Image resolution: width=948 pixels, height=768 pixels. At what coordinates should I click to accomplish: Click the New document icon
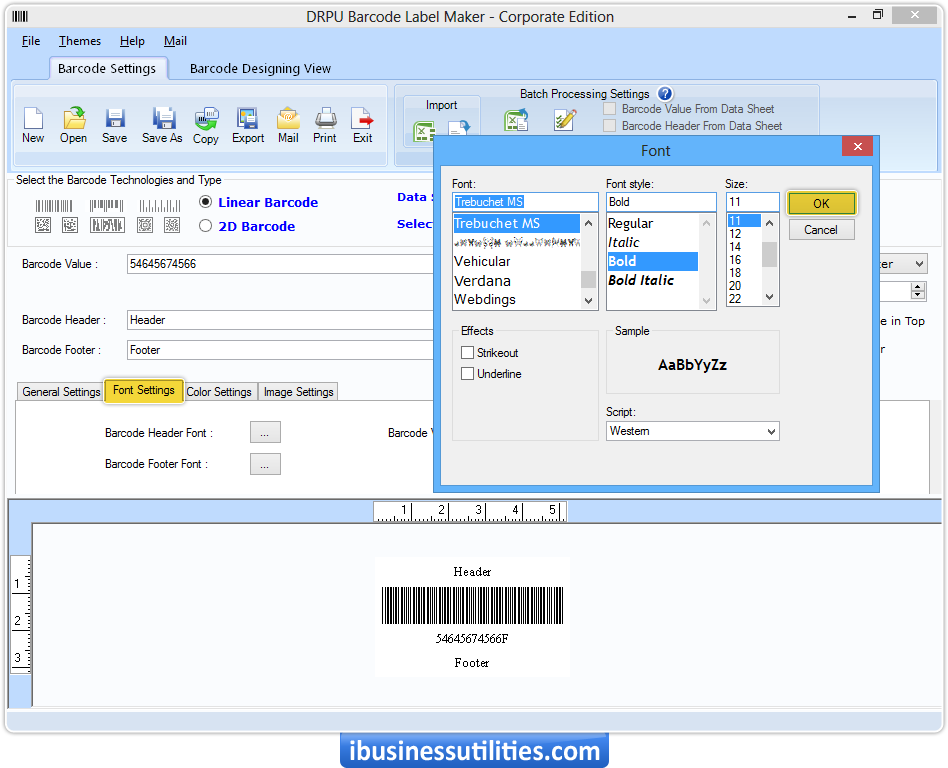coord(33,119)
